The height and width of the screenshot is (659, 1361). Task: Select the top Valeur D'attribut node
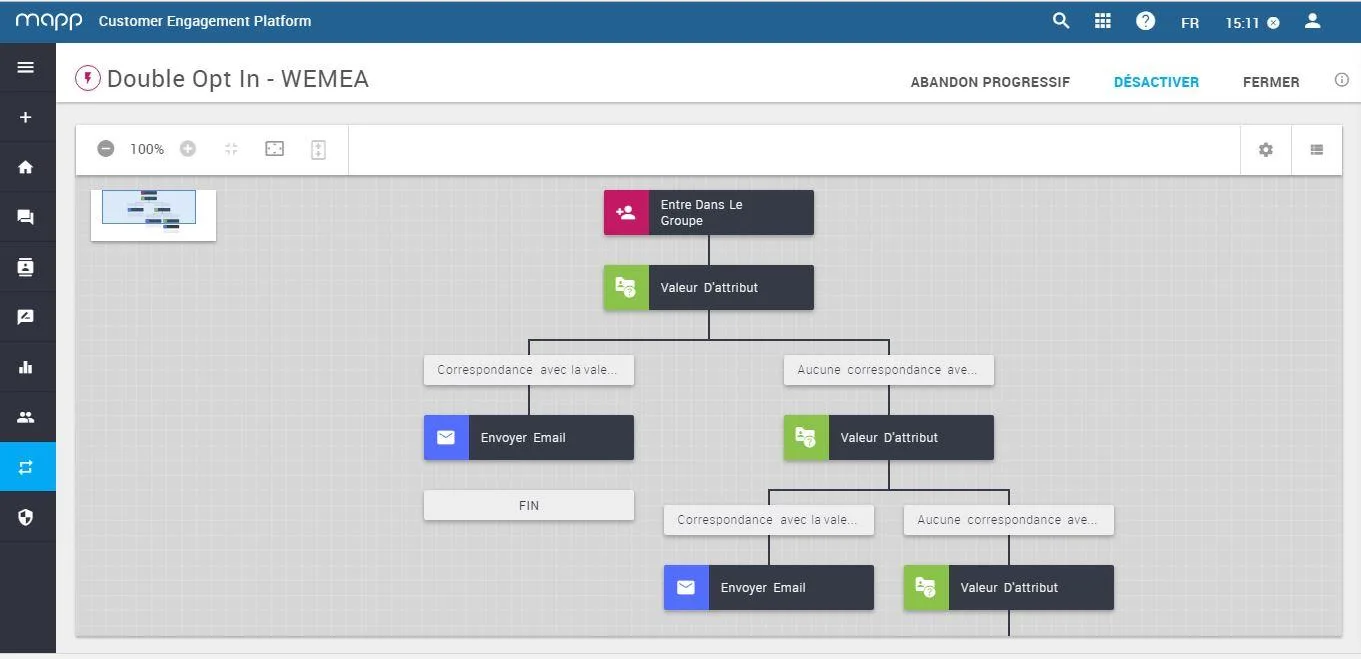709,288
